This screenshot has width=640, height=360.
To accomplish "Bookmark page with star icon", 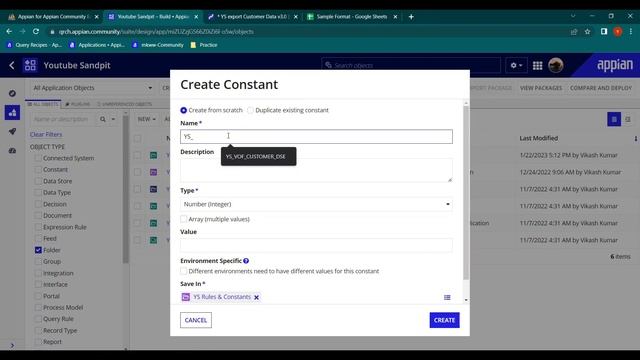I will [587, 31].
